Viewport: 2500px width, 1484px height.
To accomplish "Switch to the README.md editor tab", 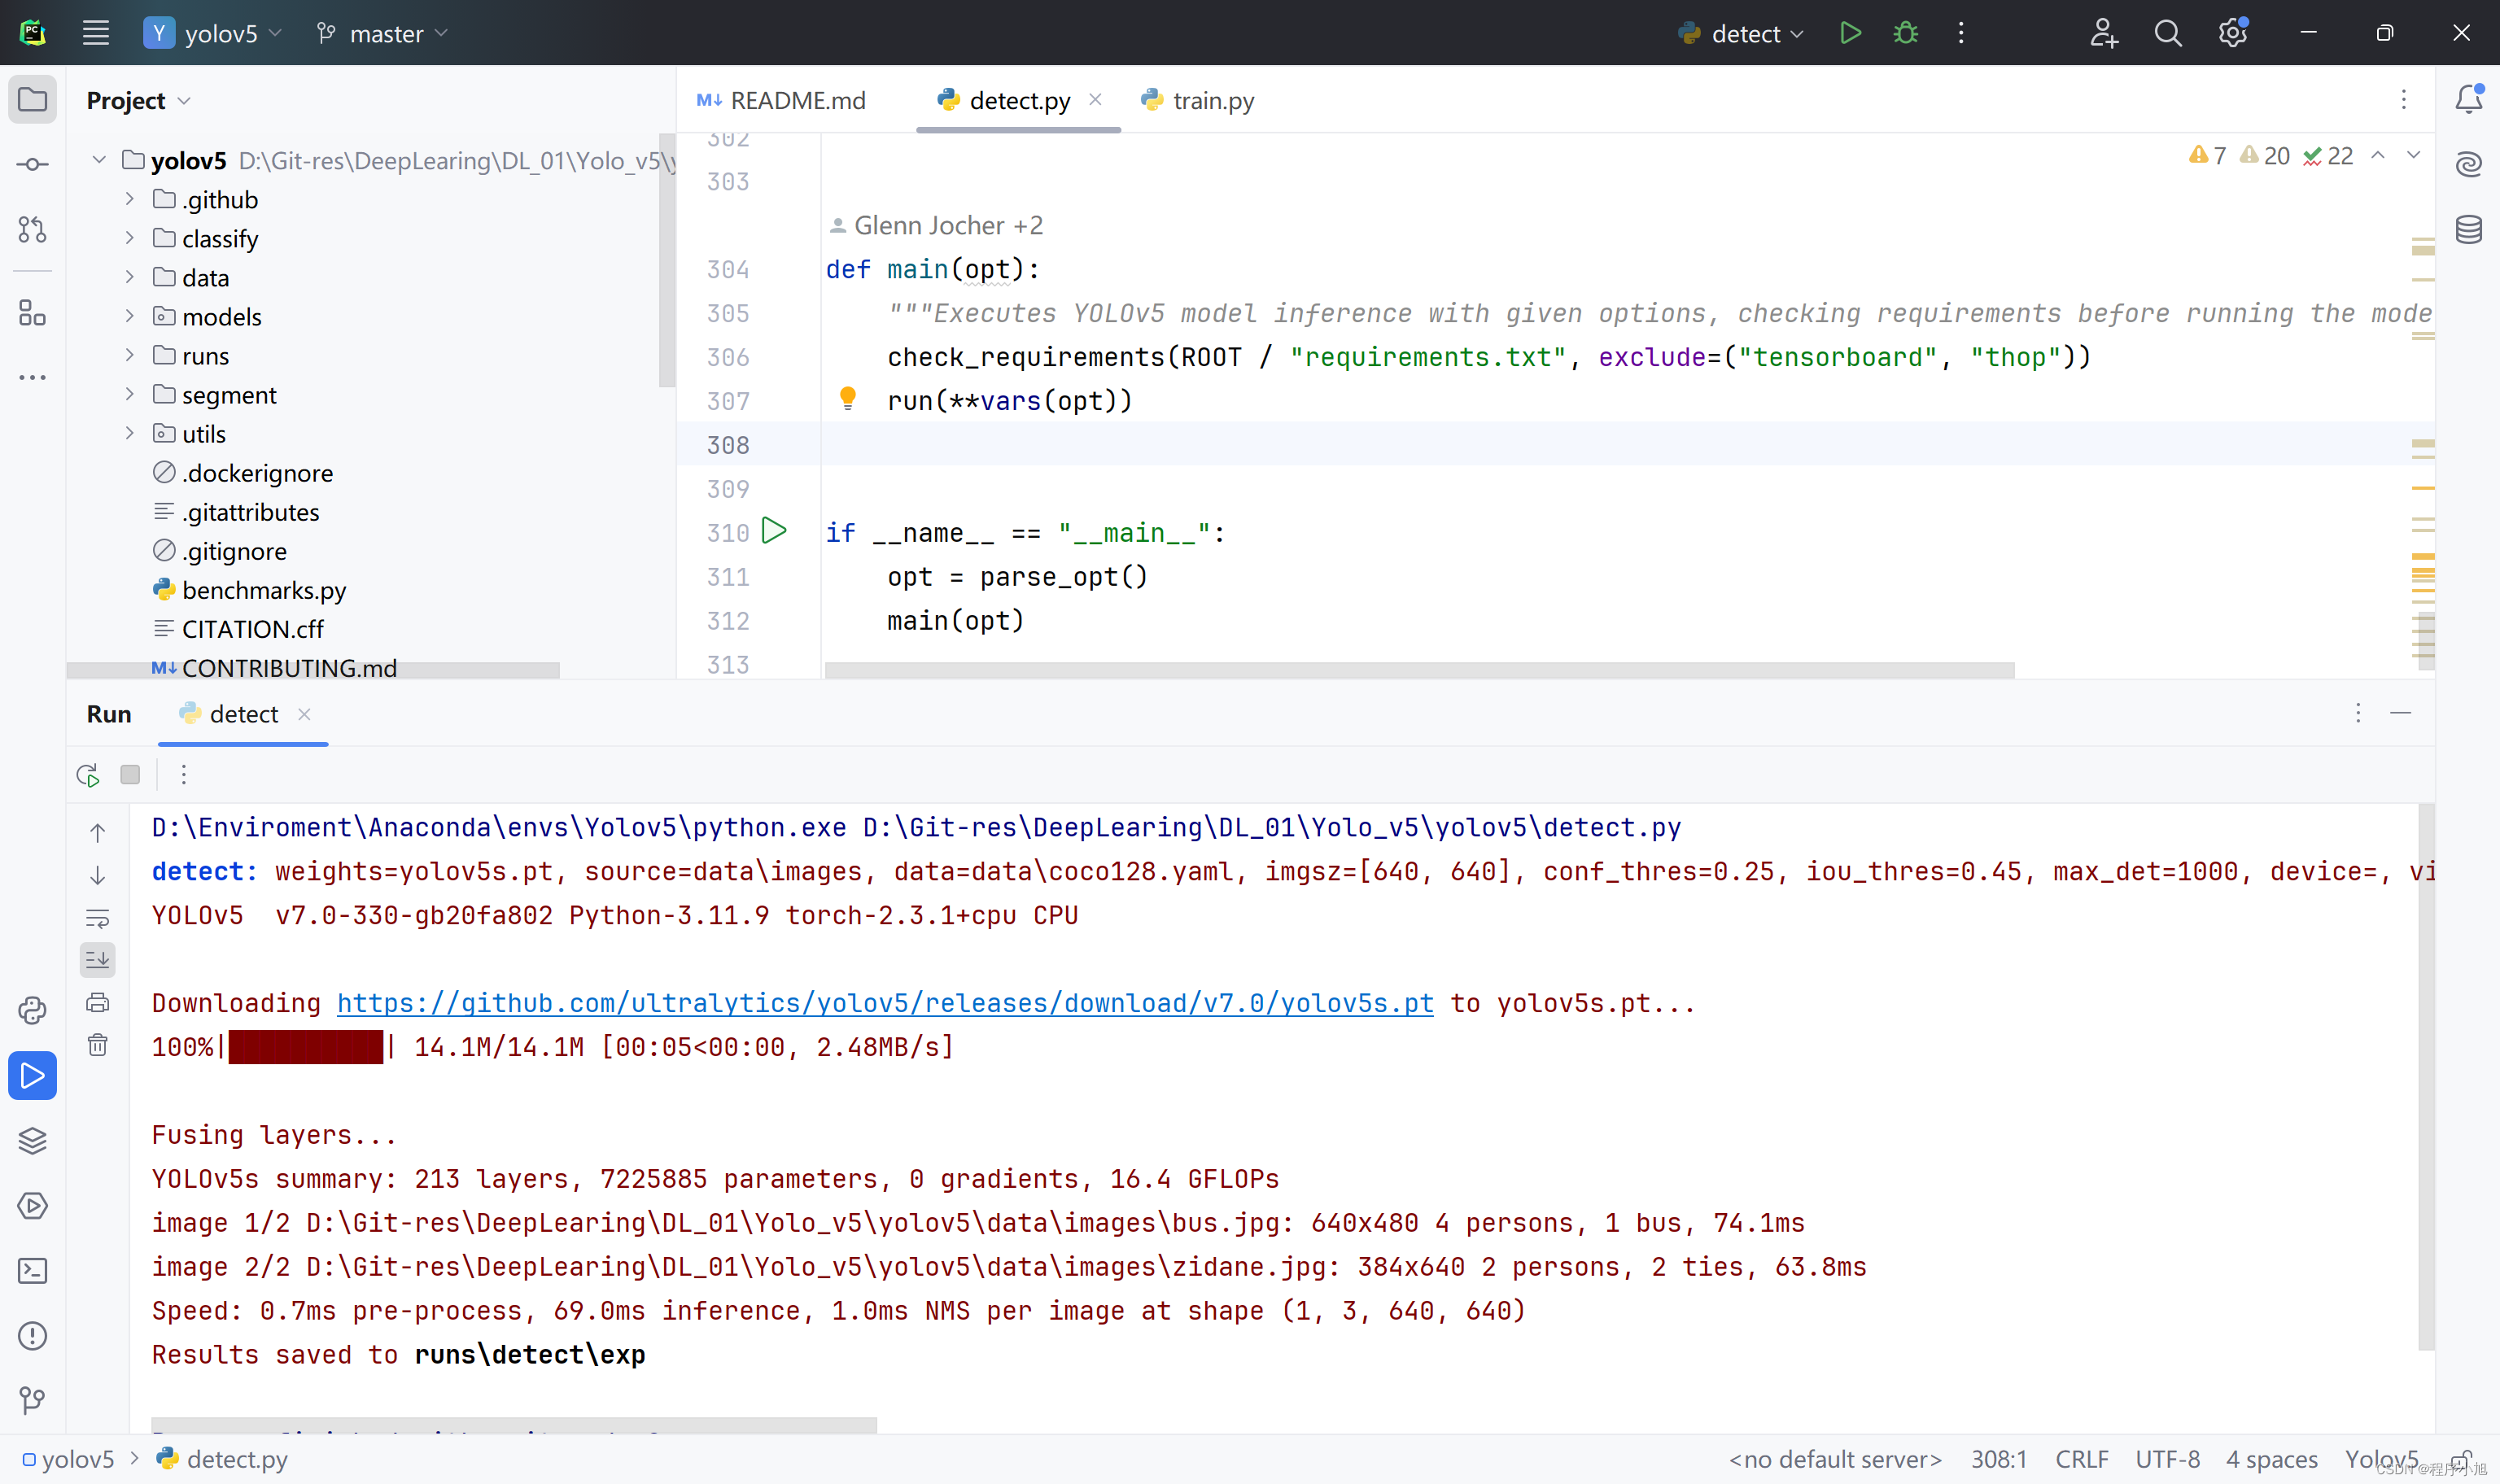I will click(x=782, y=100).
